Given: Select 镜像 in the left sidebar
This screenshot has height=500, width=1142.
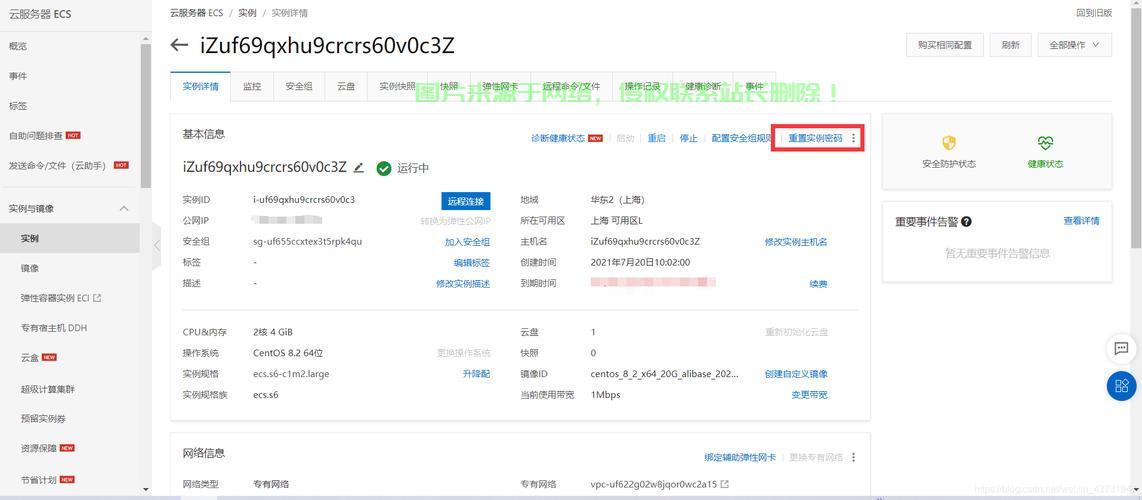Looking at the screenshot, I should pos(30,268).
